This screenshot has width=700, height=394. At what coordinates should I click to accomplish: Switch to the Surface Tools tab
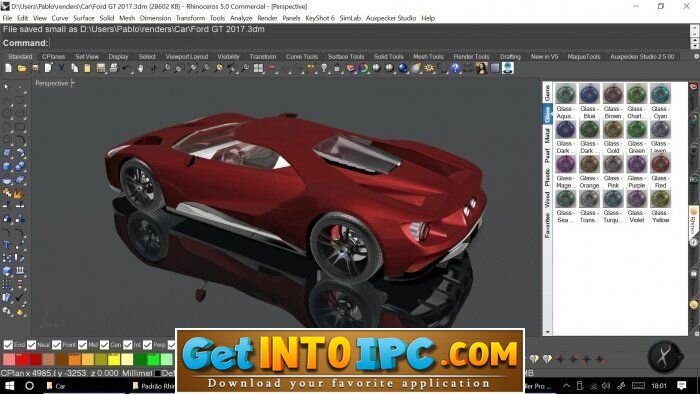[346, 57]
